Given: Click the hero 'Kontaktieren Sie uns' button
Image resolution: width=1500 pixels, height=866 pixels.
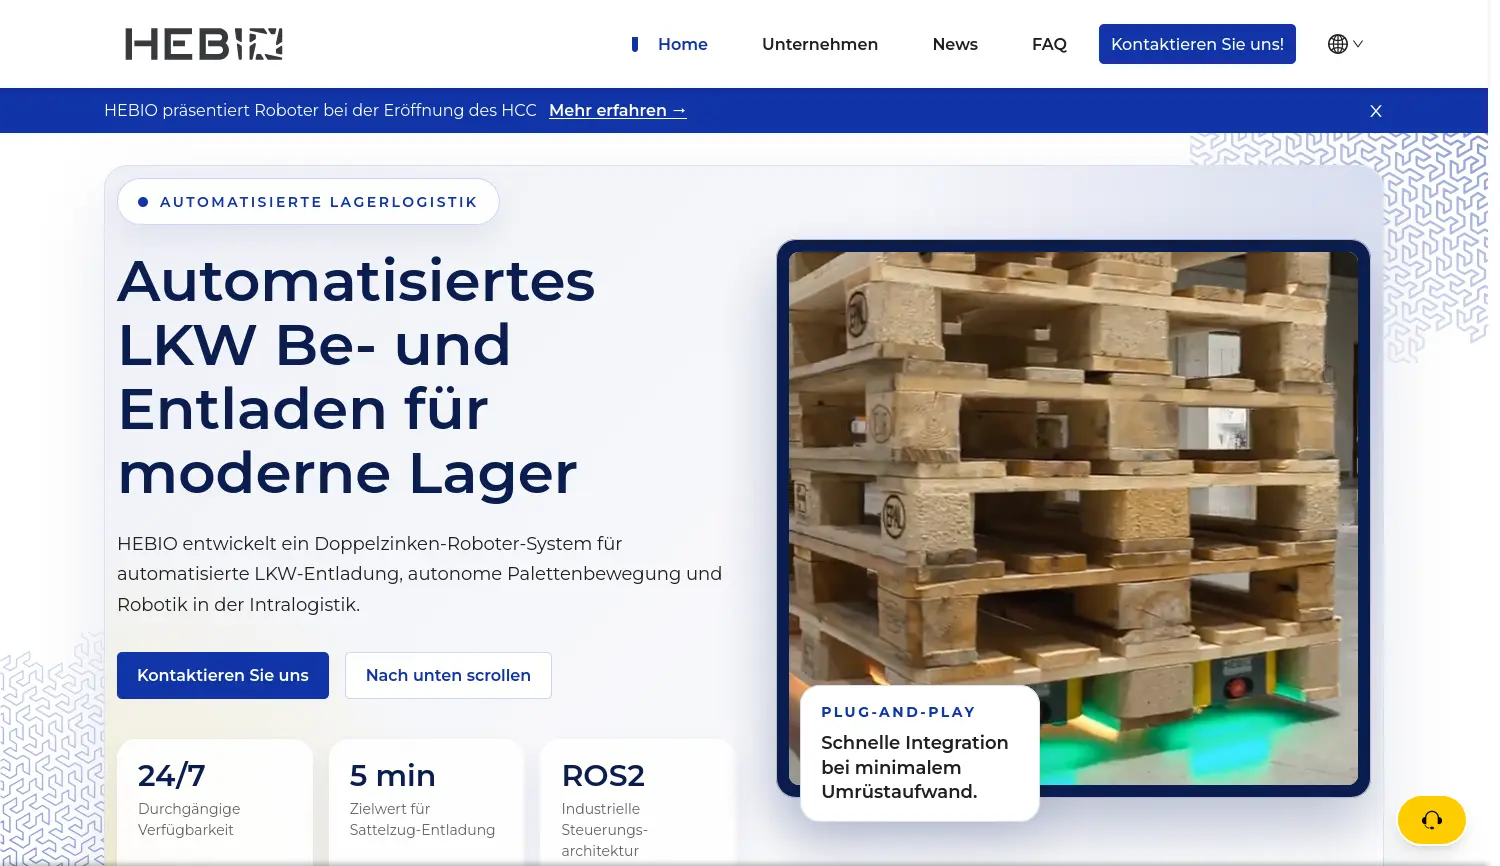Looking at the screenshot, I should tap(223, 675).
